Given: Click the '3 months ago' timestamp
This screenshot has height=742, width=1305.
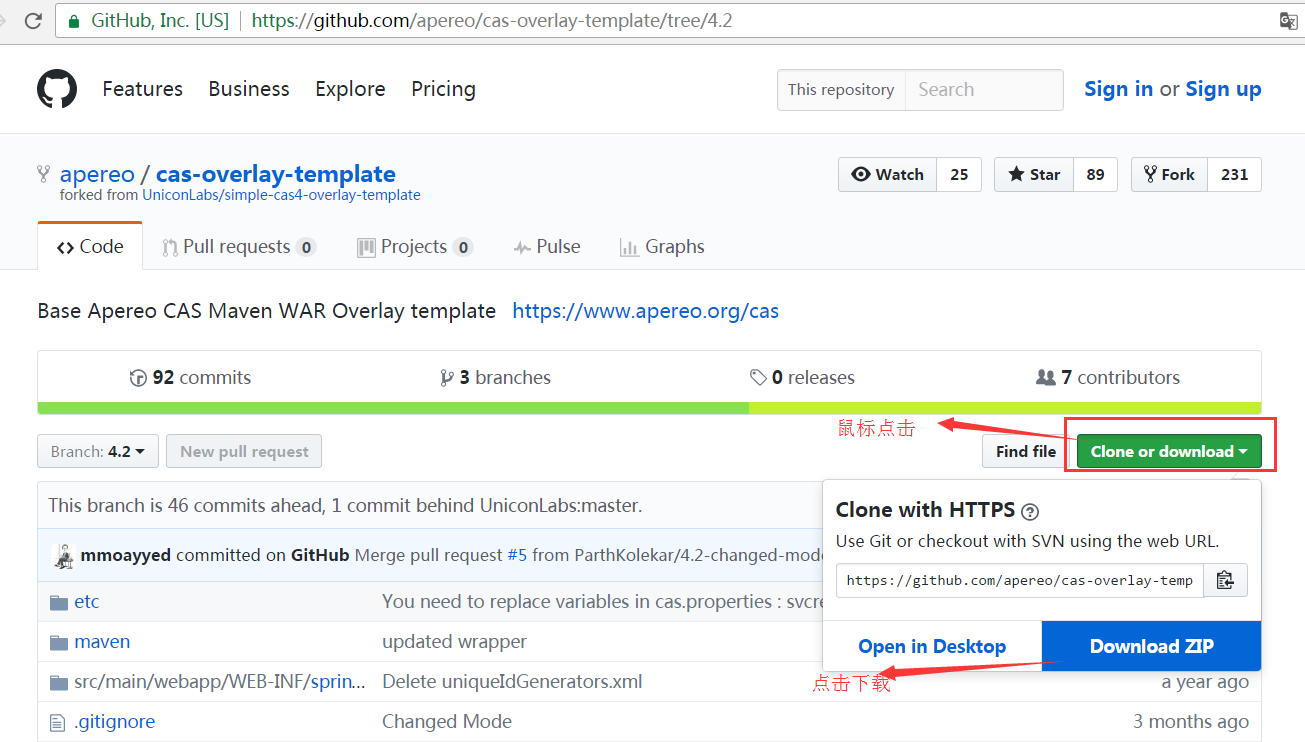Looking at the screenshot, I should [x=1191, y=722].
